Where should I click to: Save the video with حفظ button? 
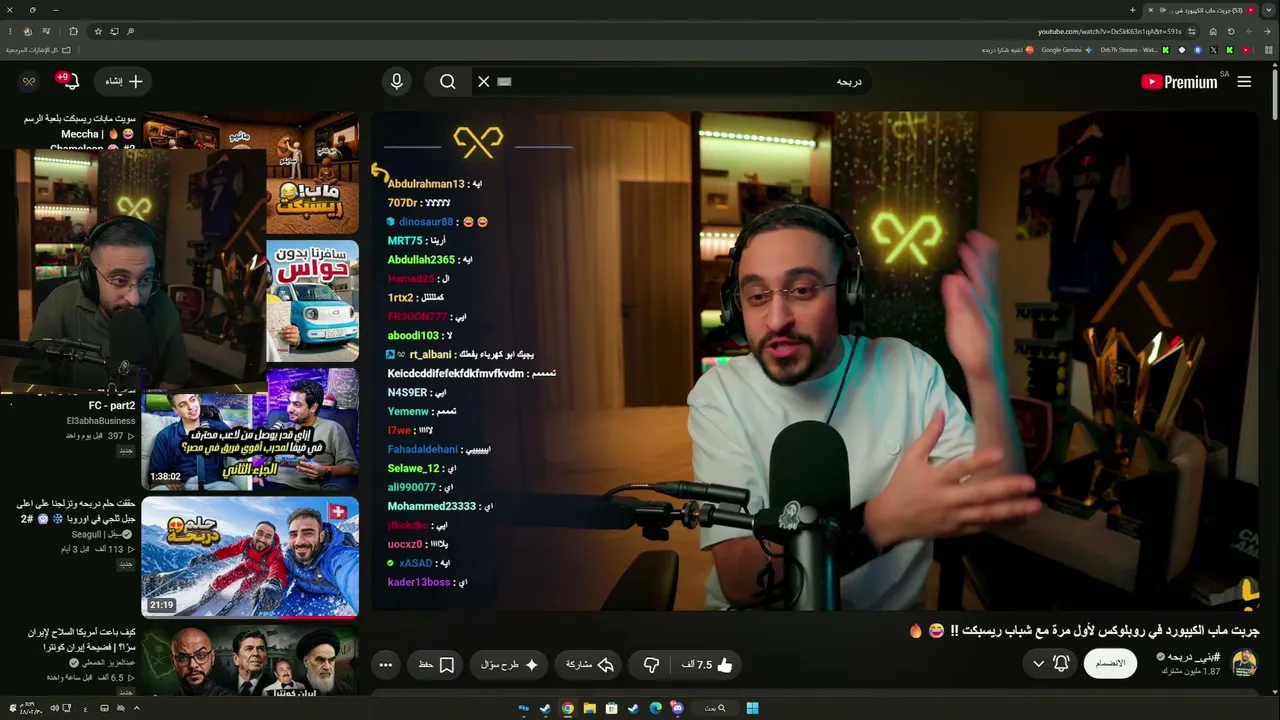[436, 665]
